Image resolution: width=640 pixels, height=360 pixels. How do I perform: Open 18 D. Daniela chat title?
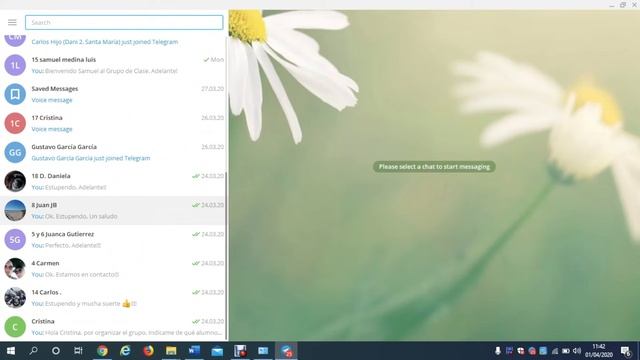tap(51, 176)
